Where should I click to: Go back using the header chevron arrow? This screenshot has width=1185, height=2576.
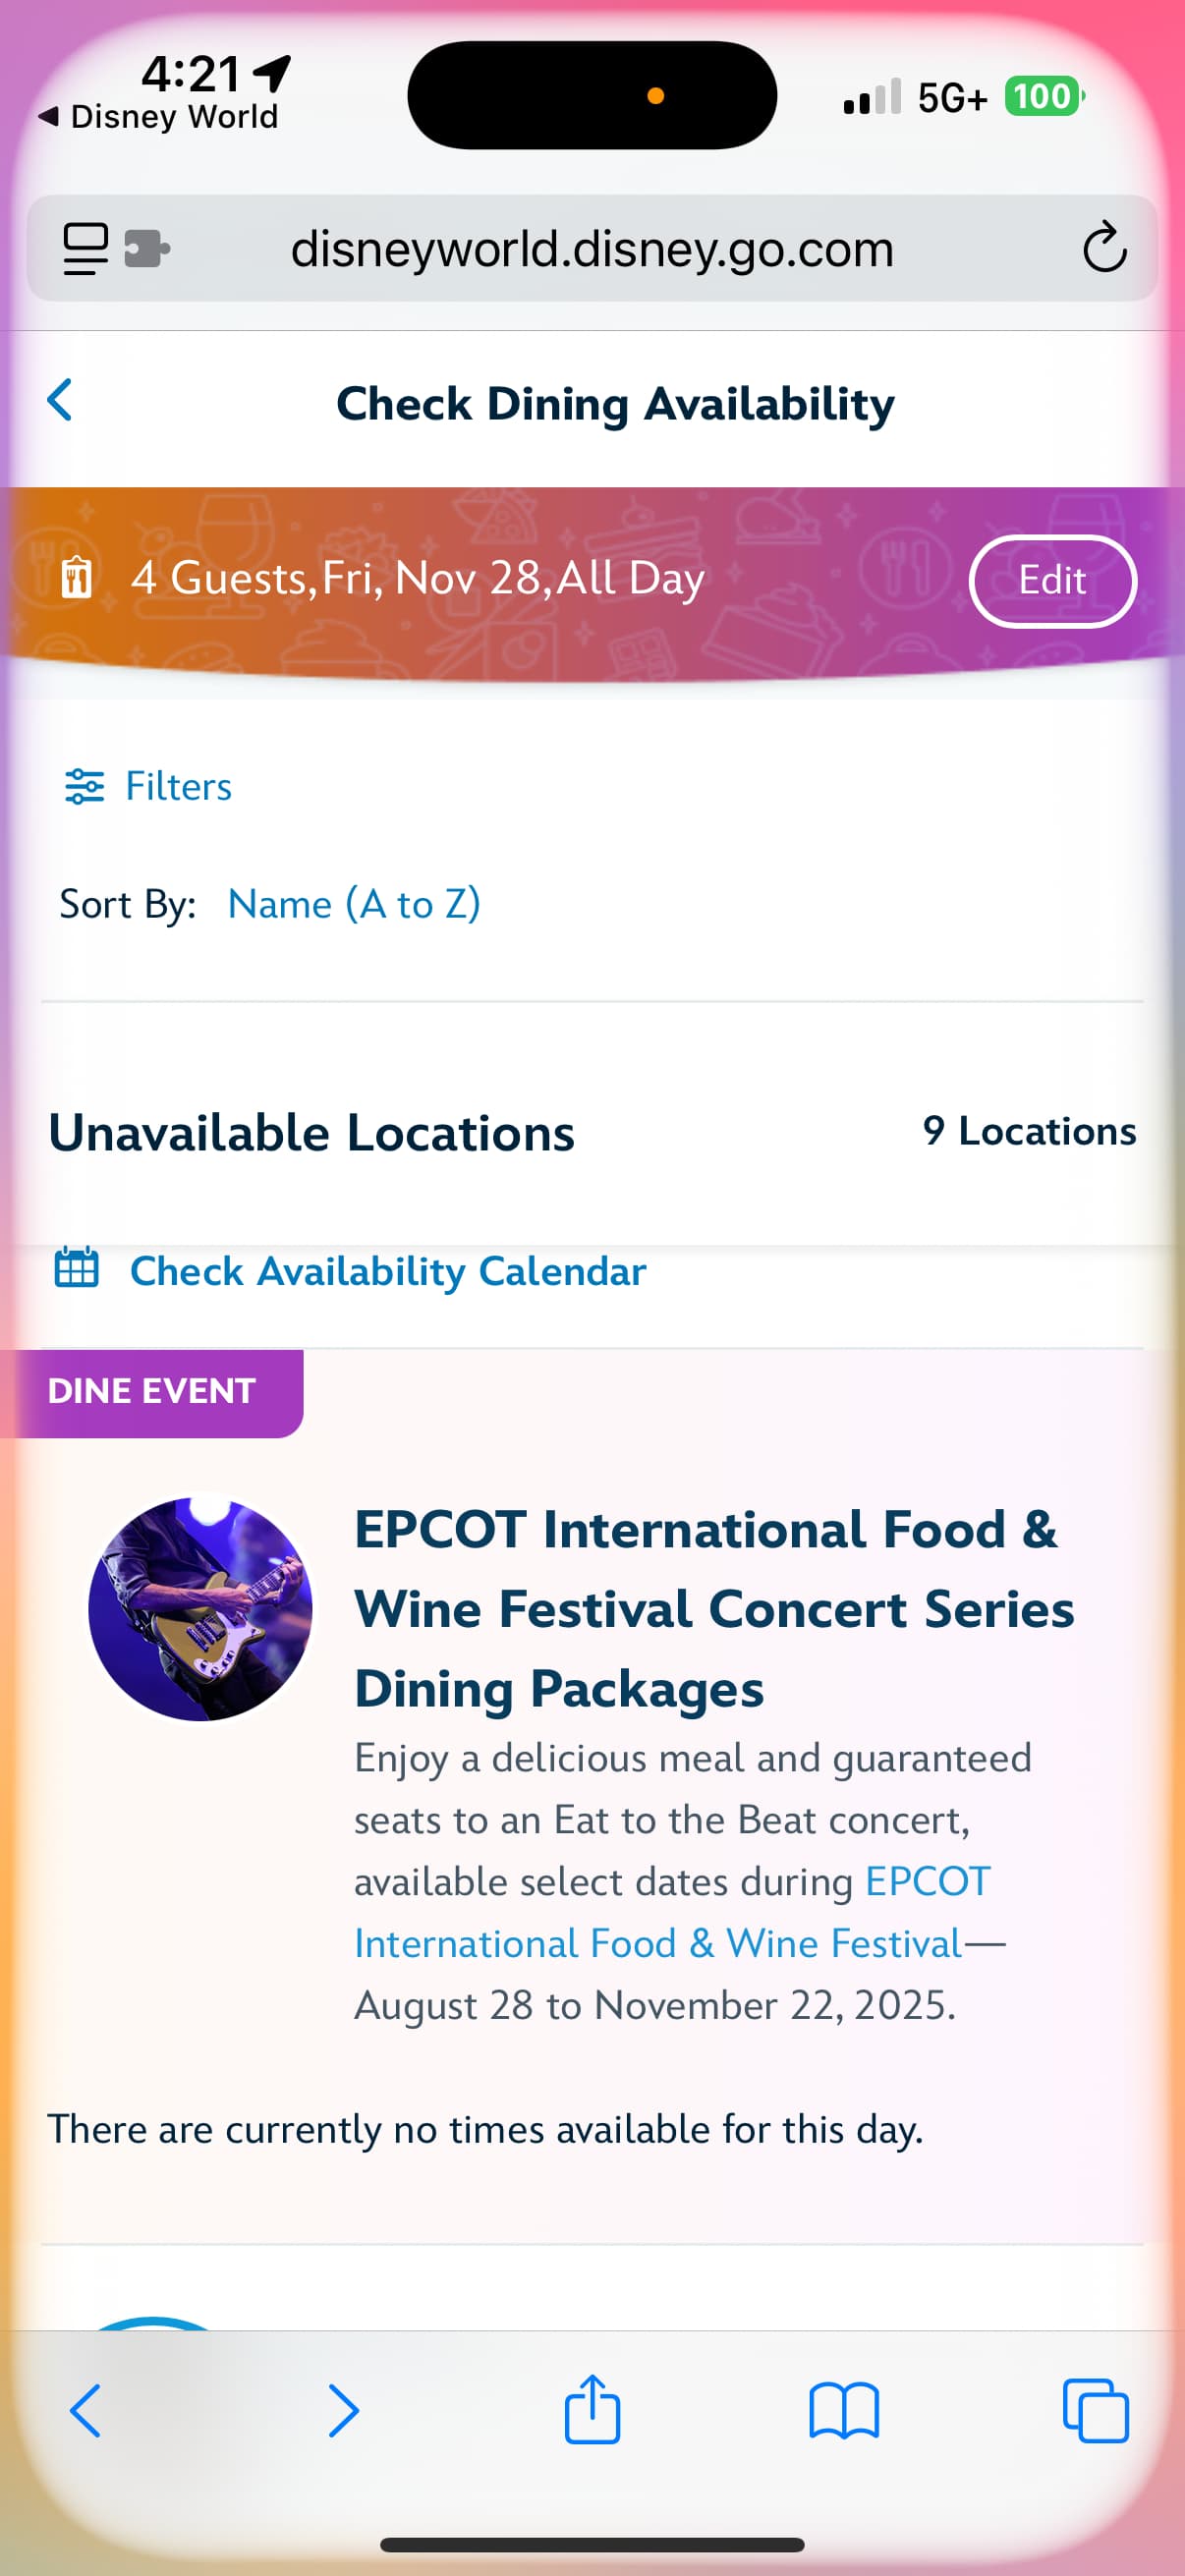click(x=61, y=401)
